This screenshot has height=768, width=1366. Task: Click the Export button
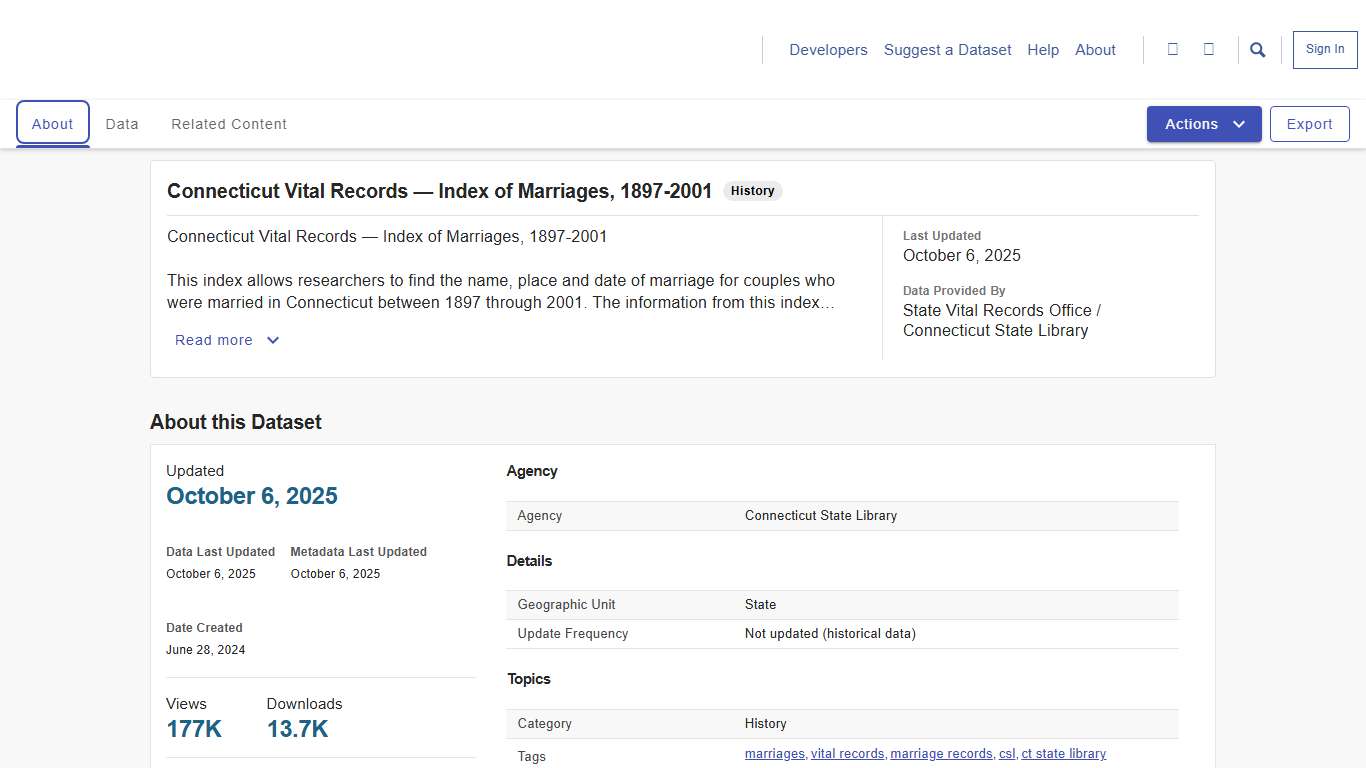click(1309, 123)
